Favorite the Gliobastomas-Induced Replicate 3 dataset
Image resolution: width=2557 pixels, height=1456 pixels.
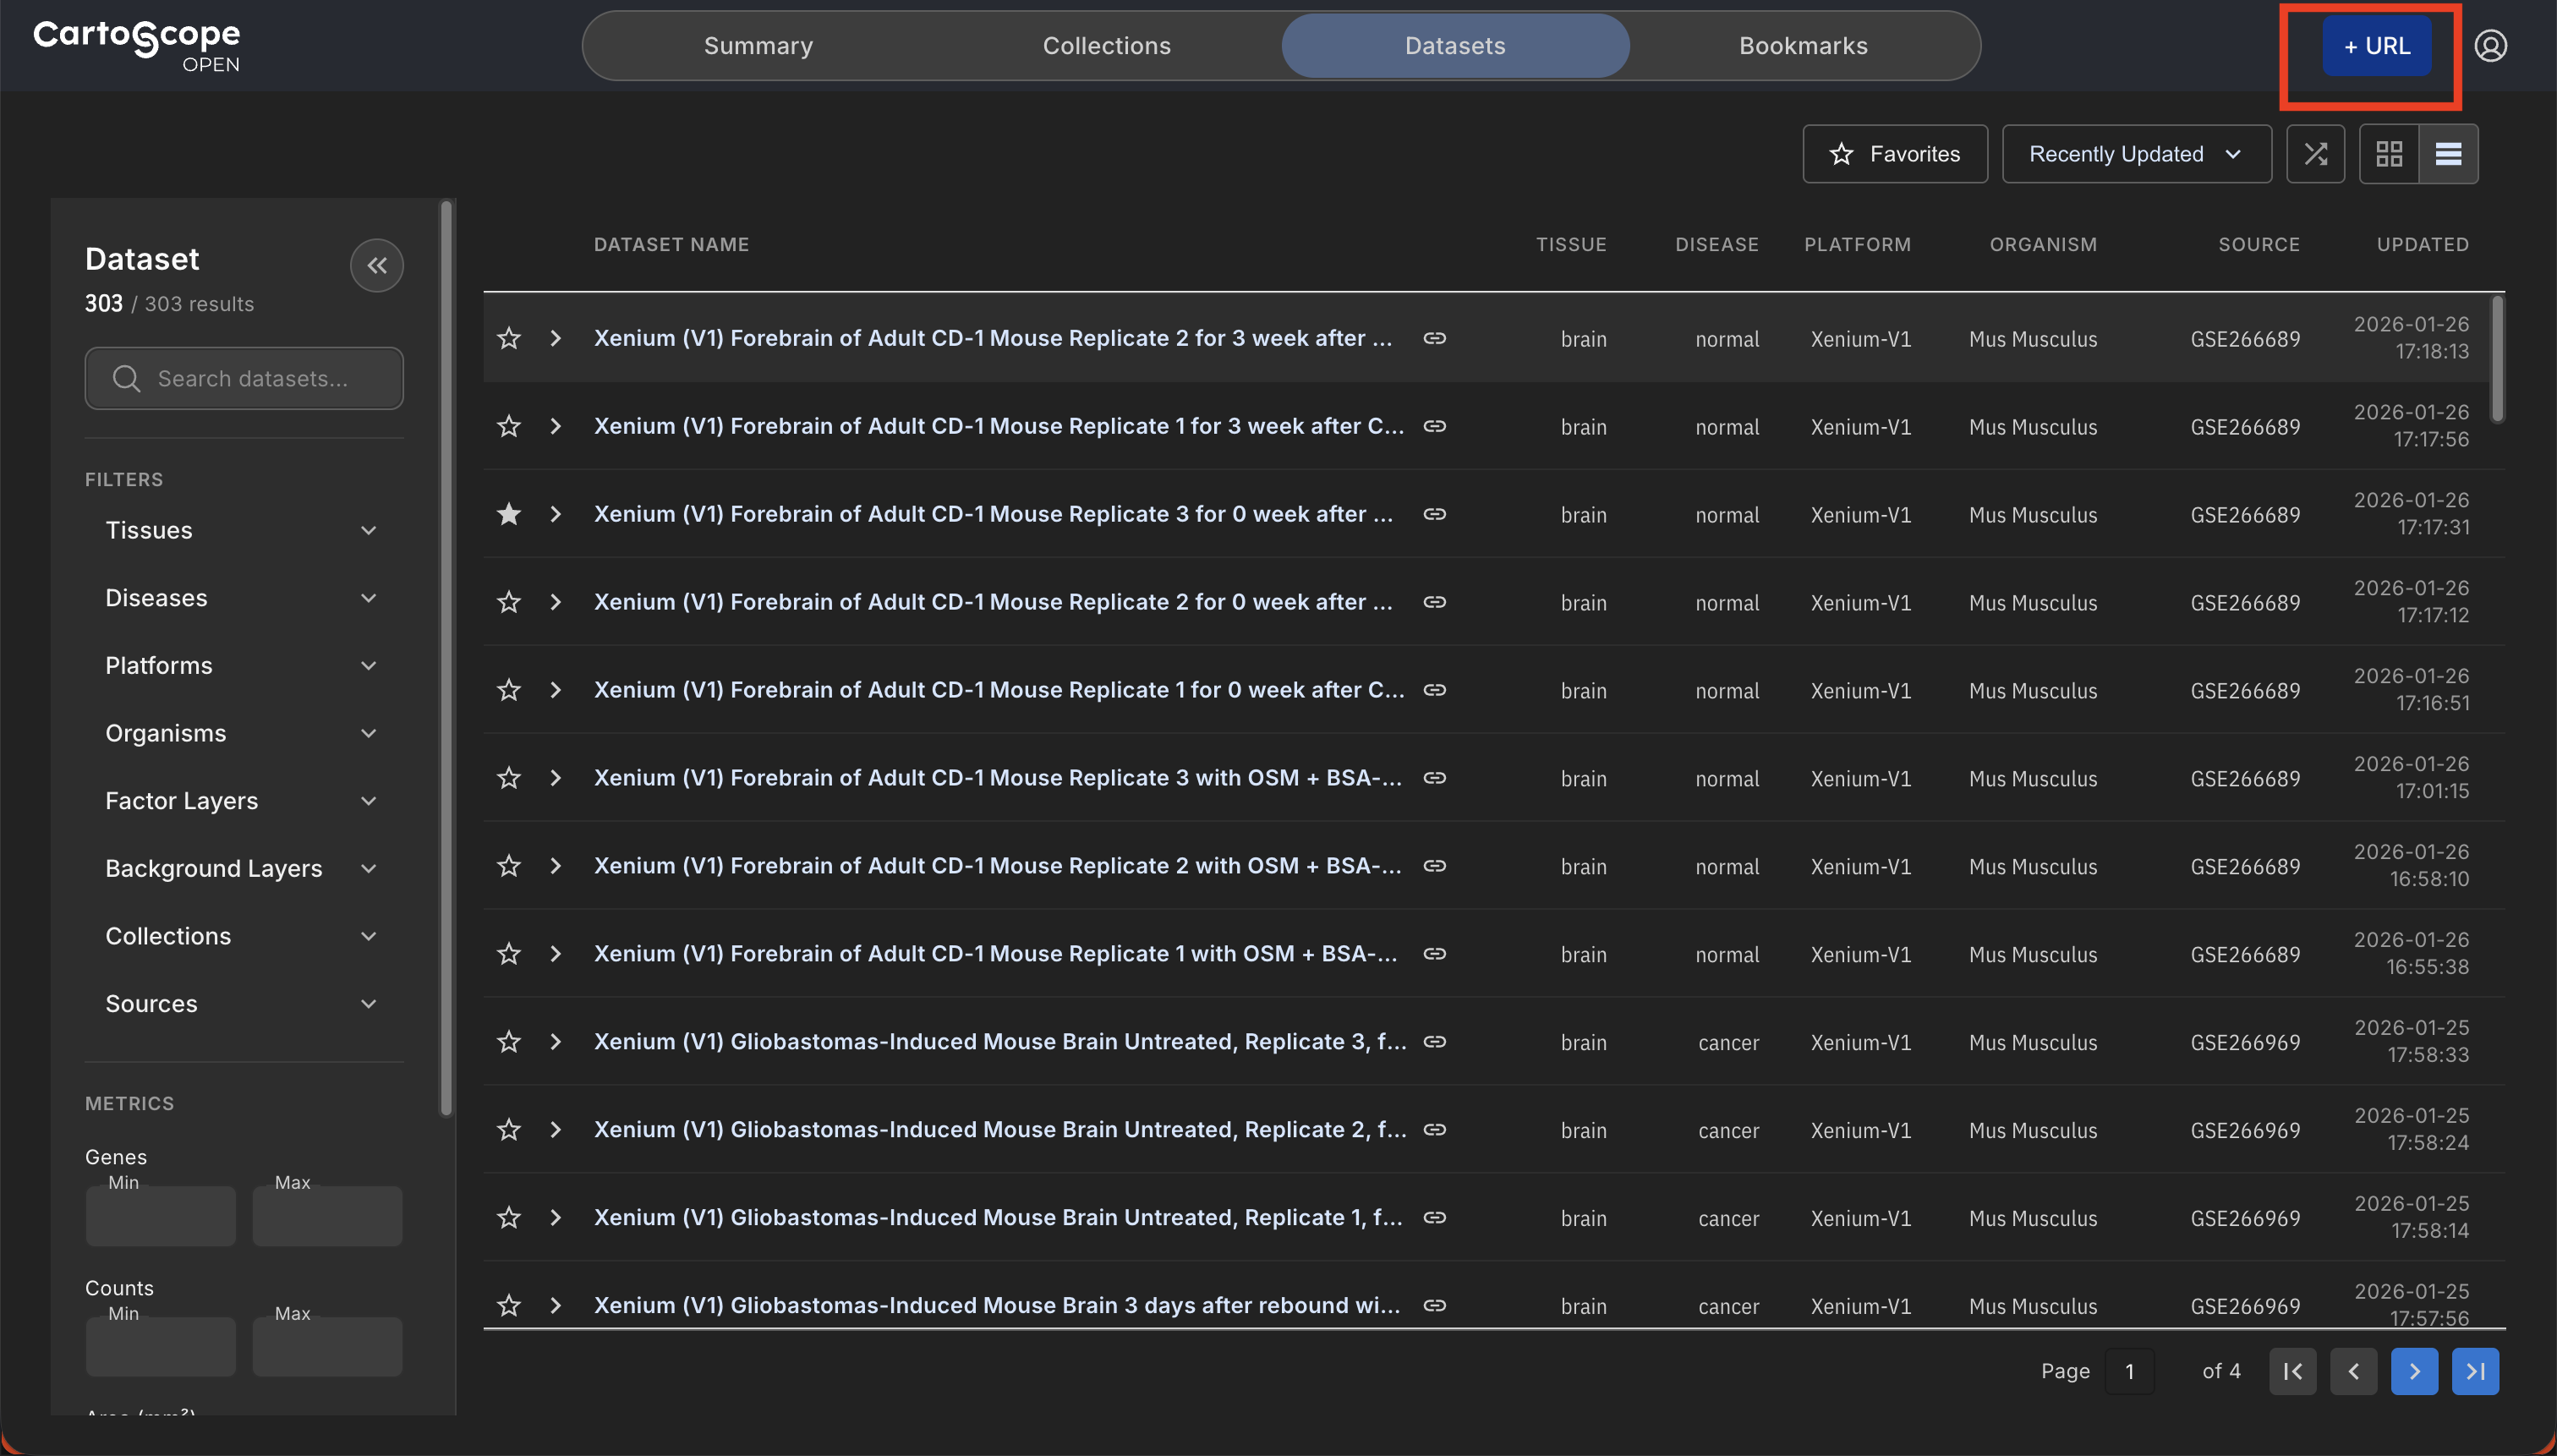click(508, 1041)
